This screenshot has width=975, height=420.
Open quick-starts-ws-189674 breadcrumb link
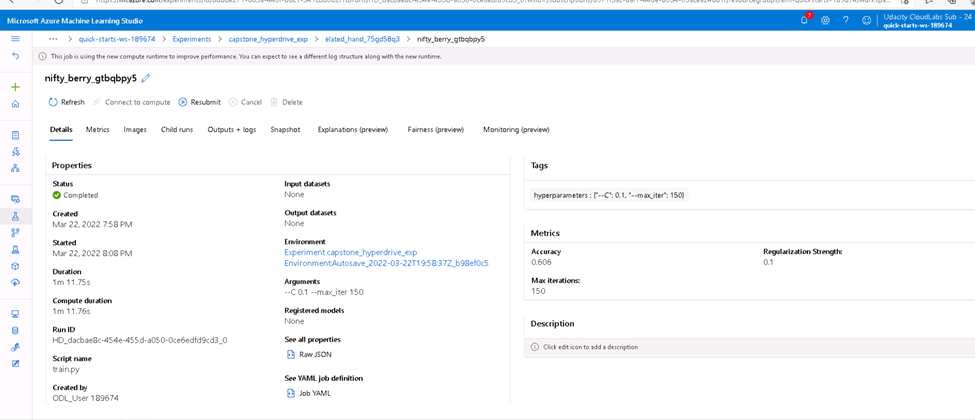coord(117,39)
